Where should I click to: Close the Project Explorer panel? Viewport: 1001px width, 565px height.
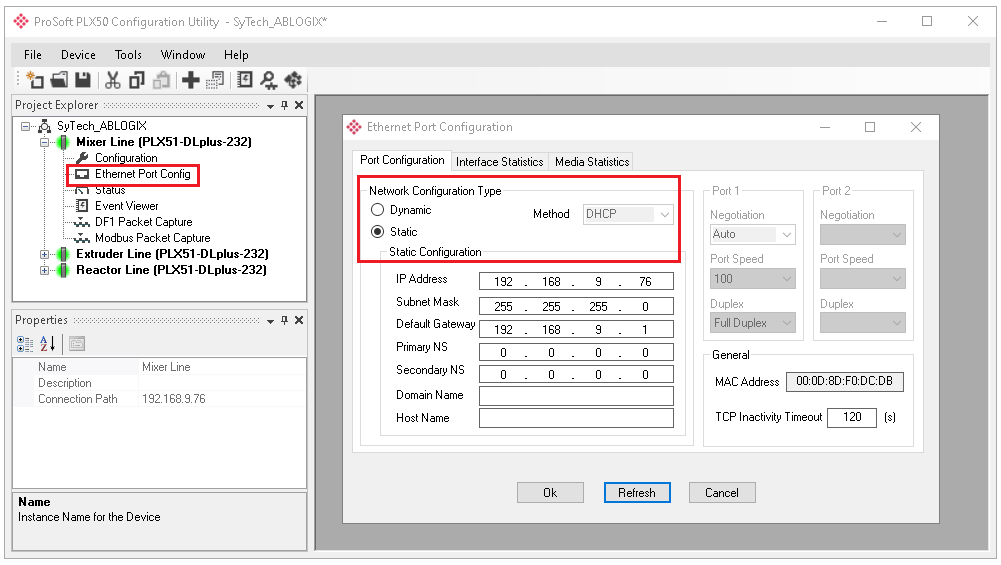pos(299,105)
